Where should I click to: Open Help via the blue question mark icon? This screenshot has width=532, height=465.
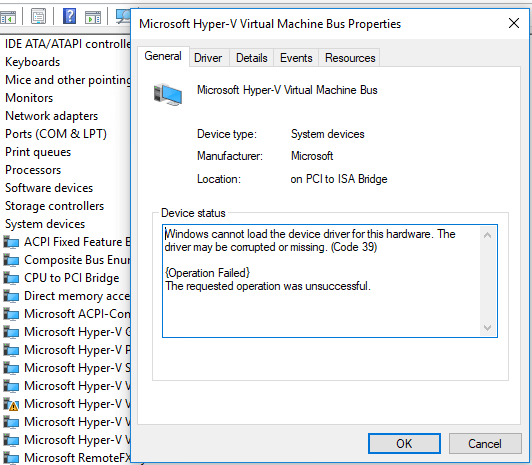pyautogui.click(x=69, y=16)
